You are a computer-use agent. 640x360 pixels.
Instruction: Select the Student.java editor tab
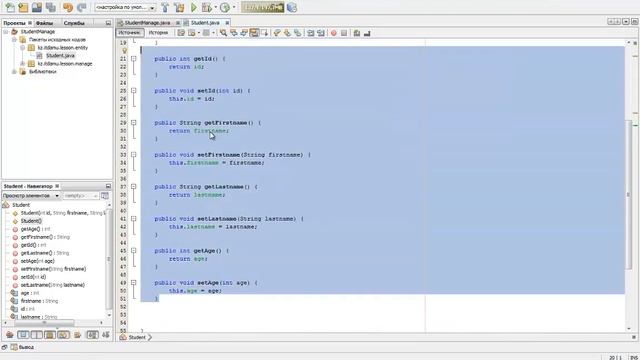click(205, 23)
